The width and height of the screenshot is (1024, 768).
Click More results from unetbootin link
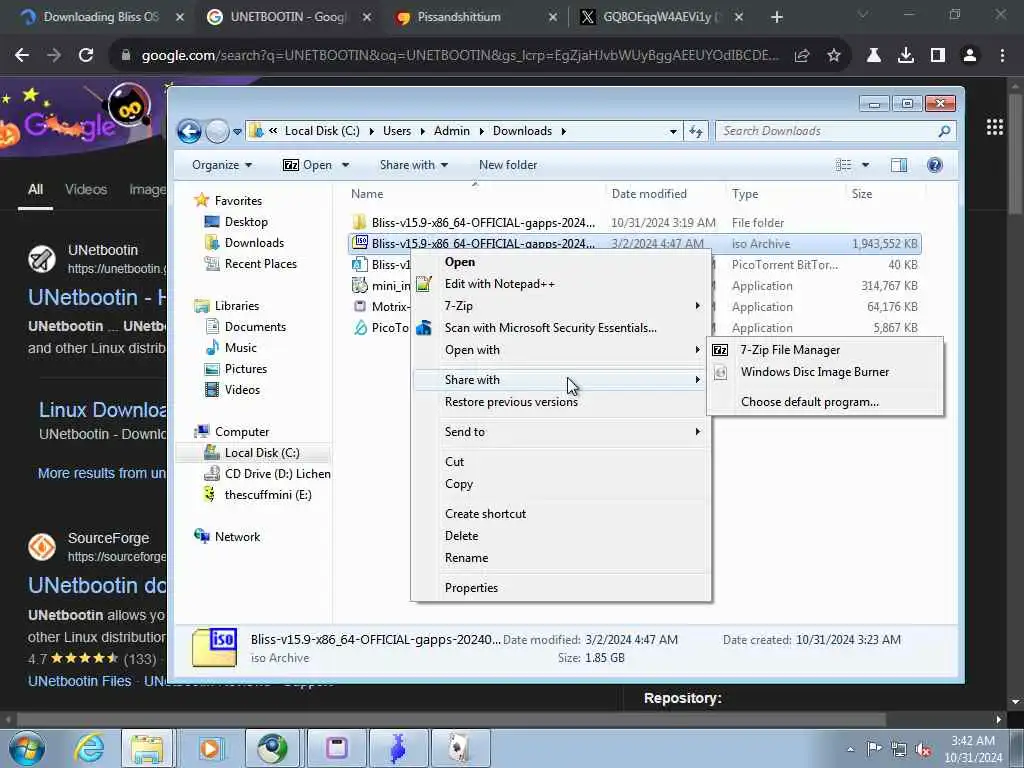(101, 473)
